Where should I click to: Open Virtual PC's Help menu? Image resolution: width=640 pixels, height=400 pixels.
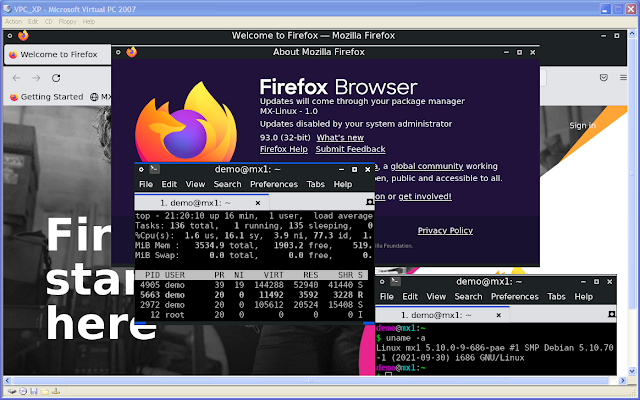pyautogui.click(x=89, y=22)
